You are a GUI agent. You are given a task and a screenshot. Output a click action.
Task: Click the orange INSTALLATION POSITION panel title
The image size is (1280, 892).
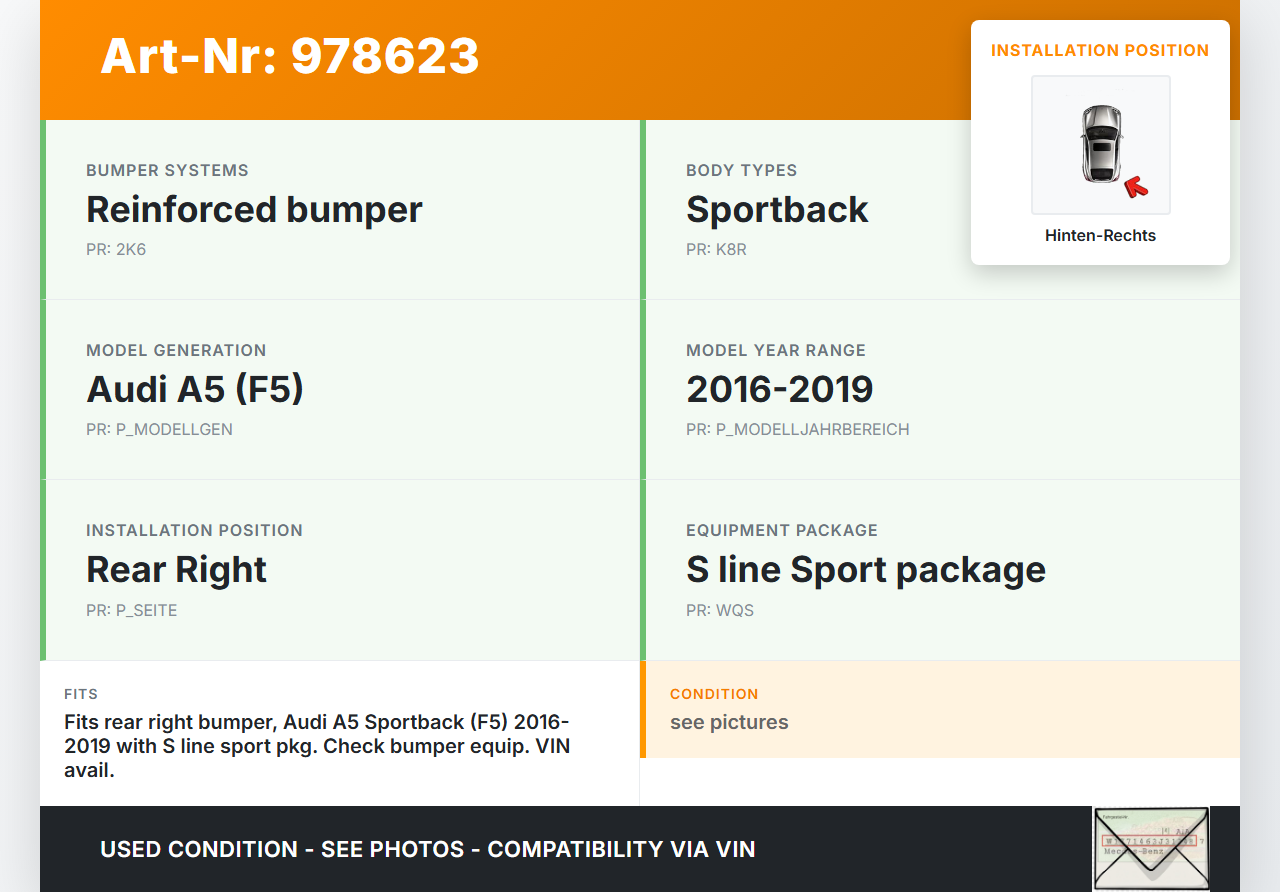pos(1100,50)
